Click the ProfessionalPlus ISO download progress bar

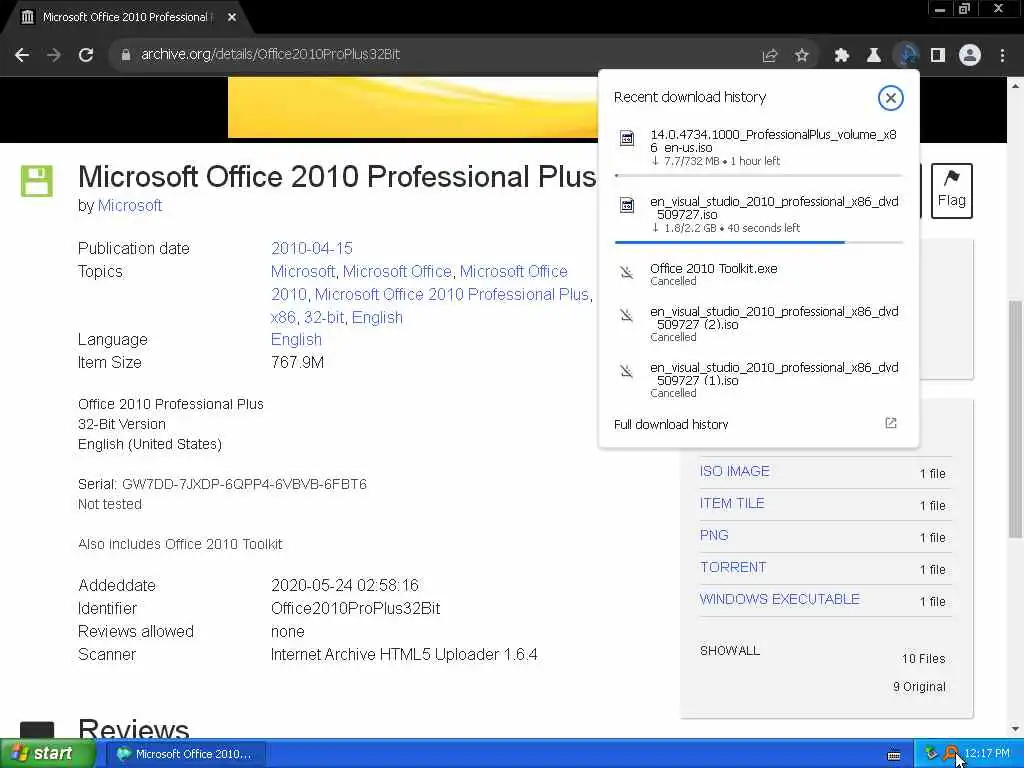[x=758, y=176]
